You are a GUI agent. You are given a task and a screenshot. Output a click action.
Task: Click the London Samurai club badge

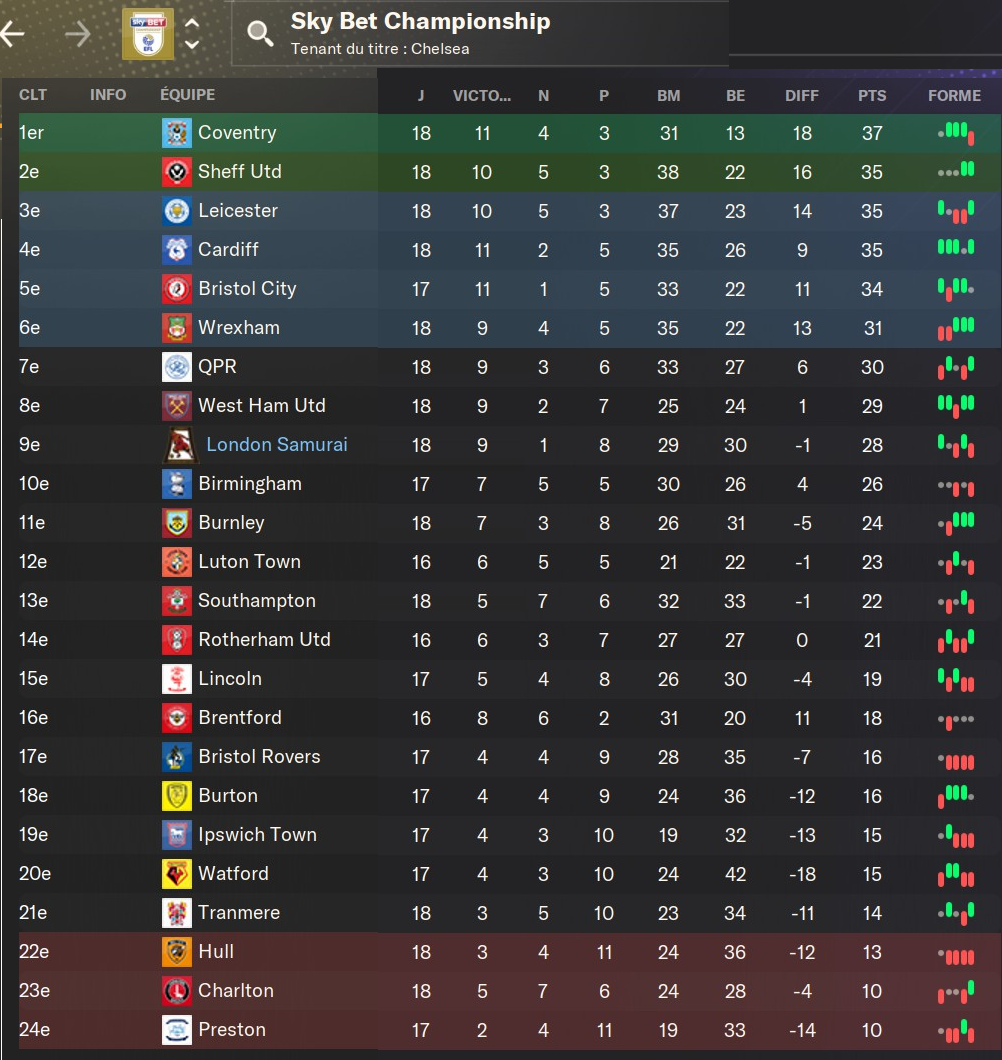click(181, 445)
